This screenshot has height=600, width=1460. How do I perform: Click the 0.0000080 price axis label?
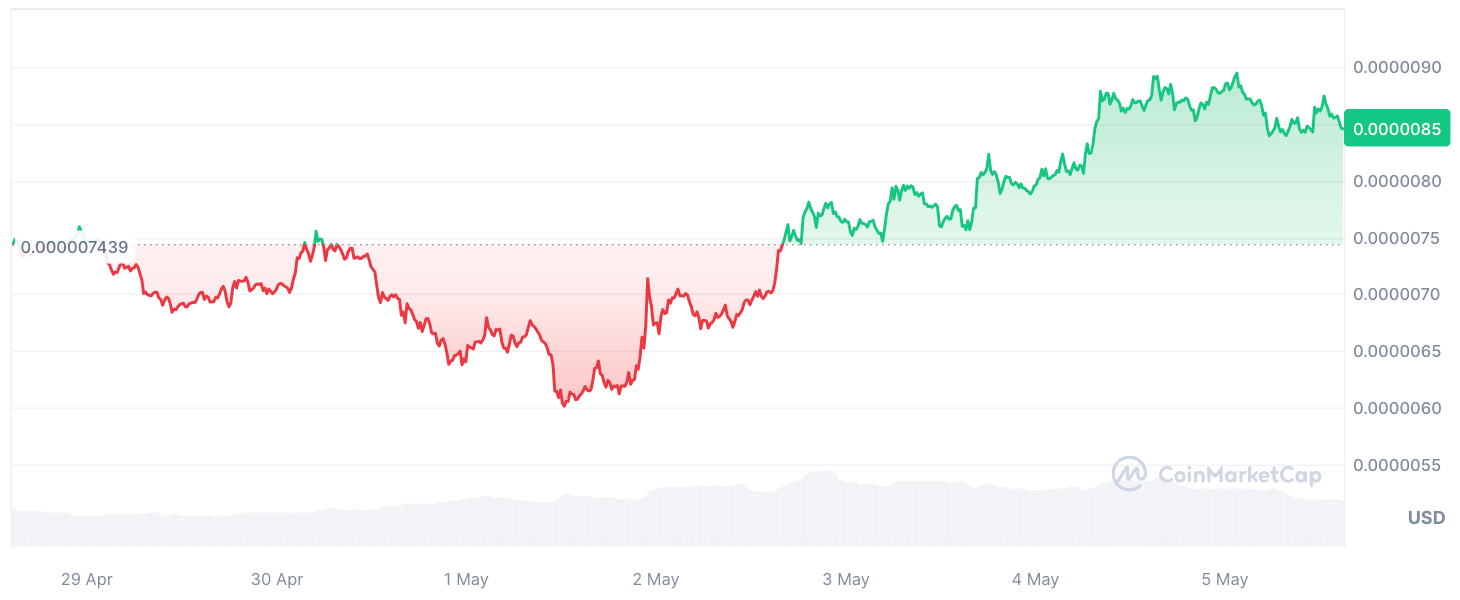coord(1397,181)
